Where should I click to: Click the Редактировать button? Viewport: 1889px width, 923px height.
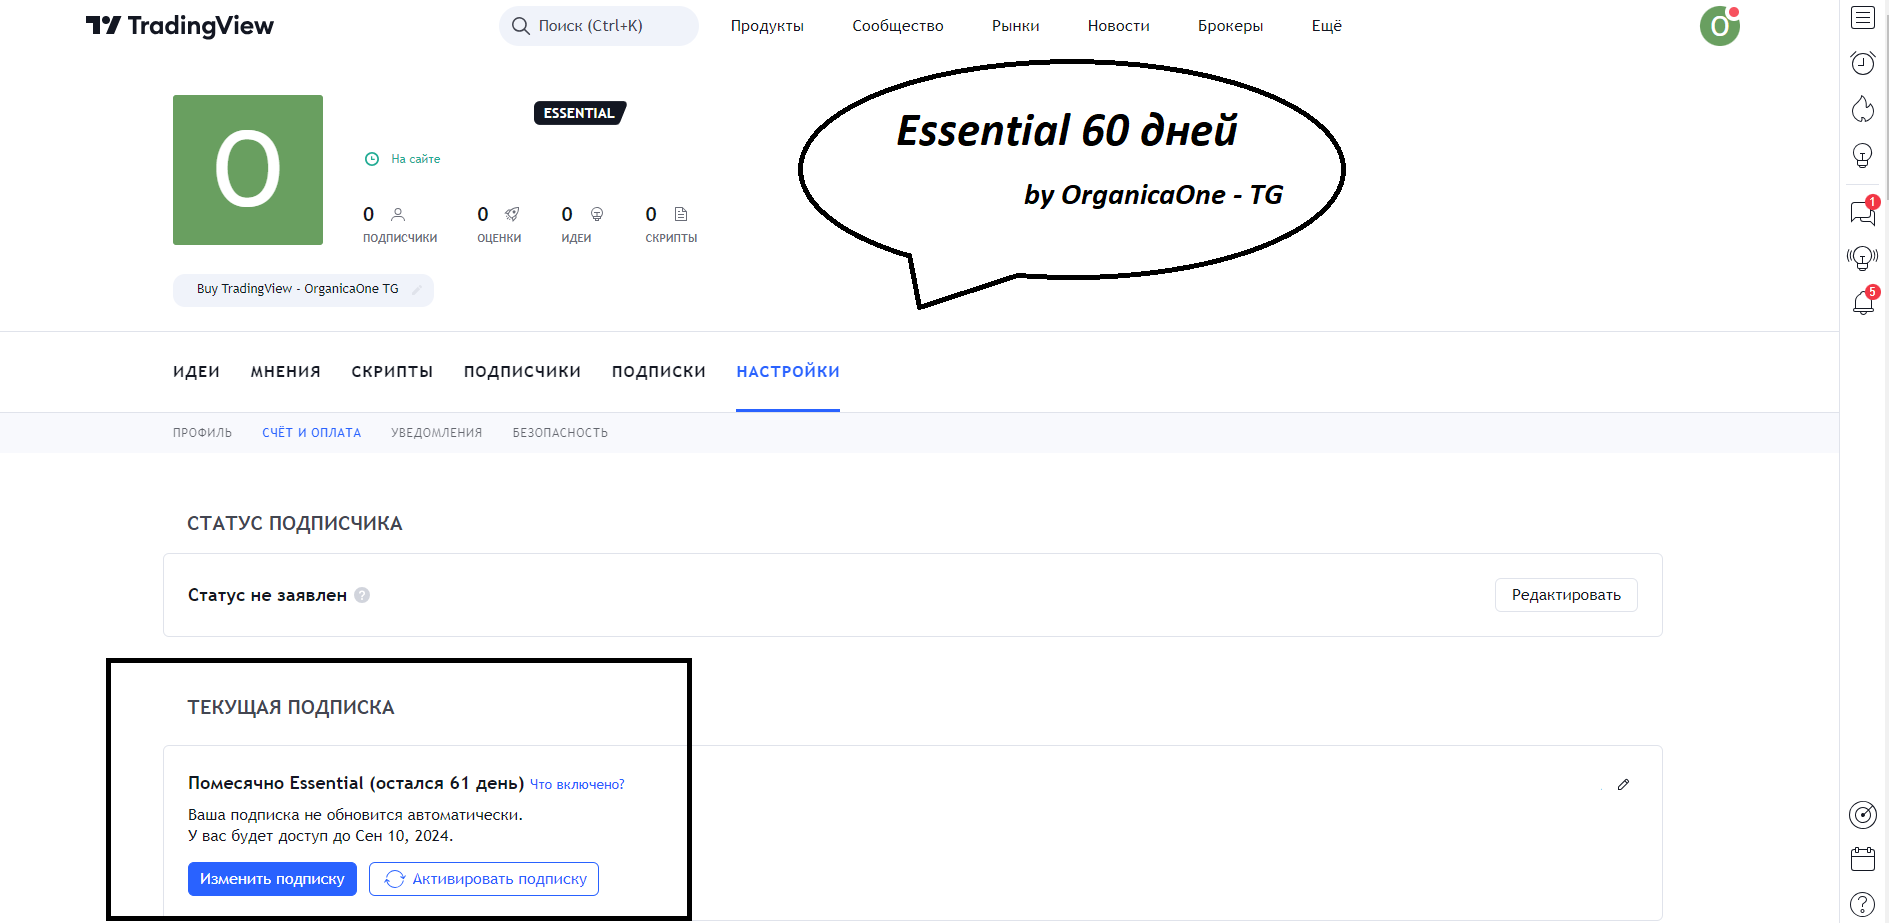tap(1566, 595)
